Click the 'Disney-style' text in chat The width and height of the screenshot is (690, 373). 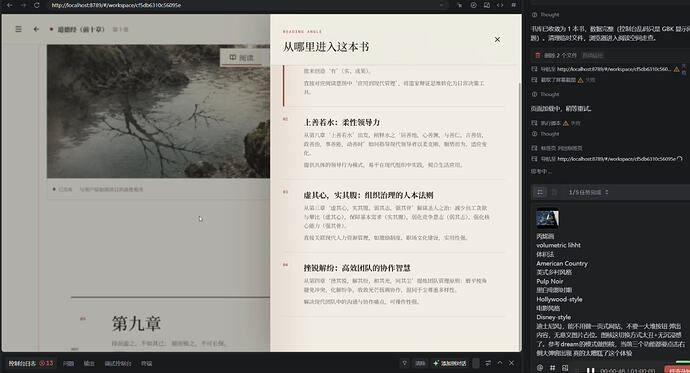(x=553, y=317)
